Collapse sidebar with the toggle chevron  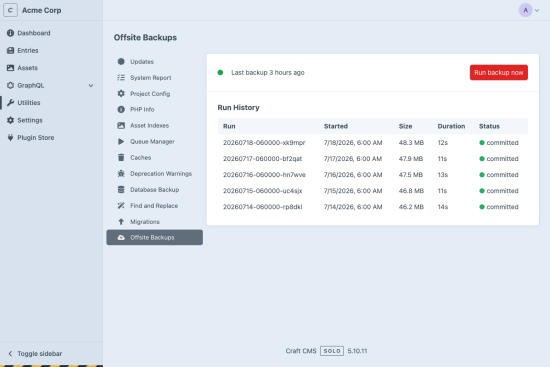click(10, 354)
